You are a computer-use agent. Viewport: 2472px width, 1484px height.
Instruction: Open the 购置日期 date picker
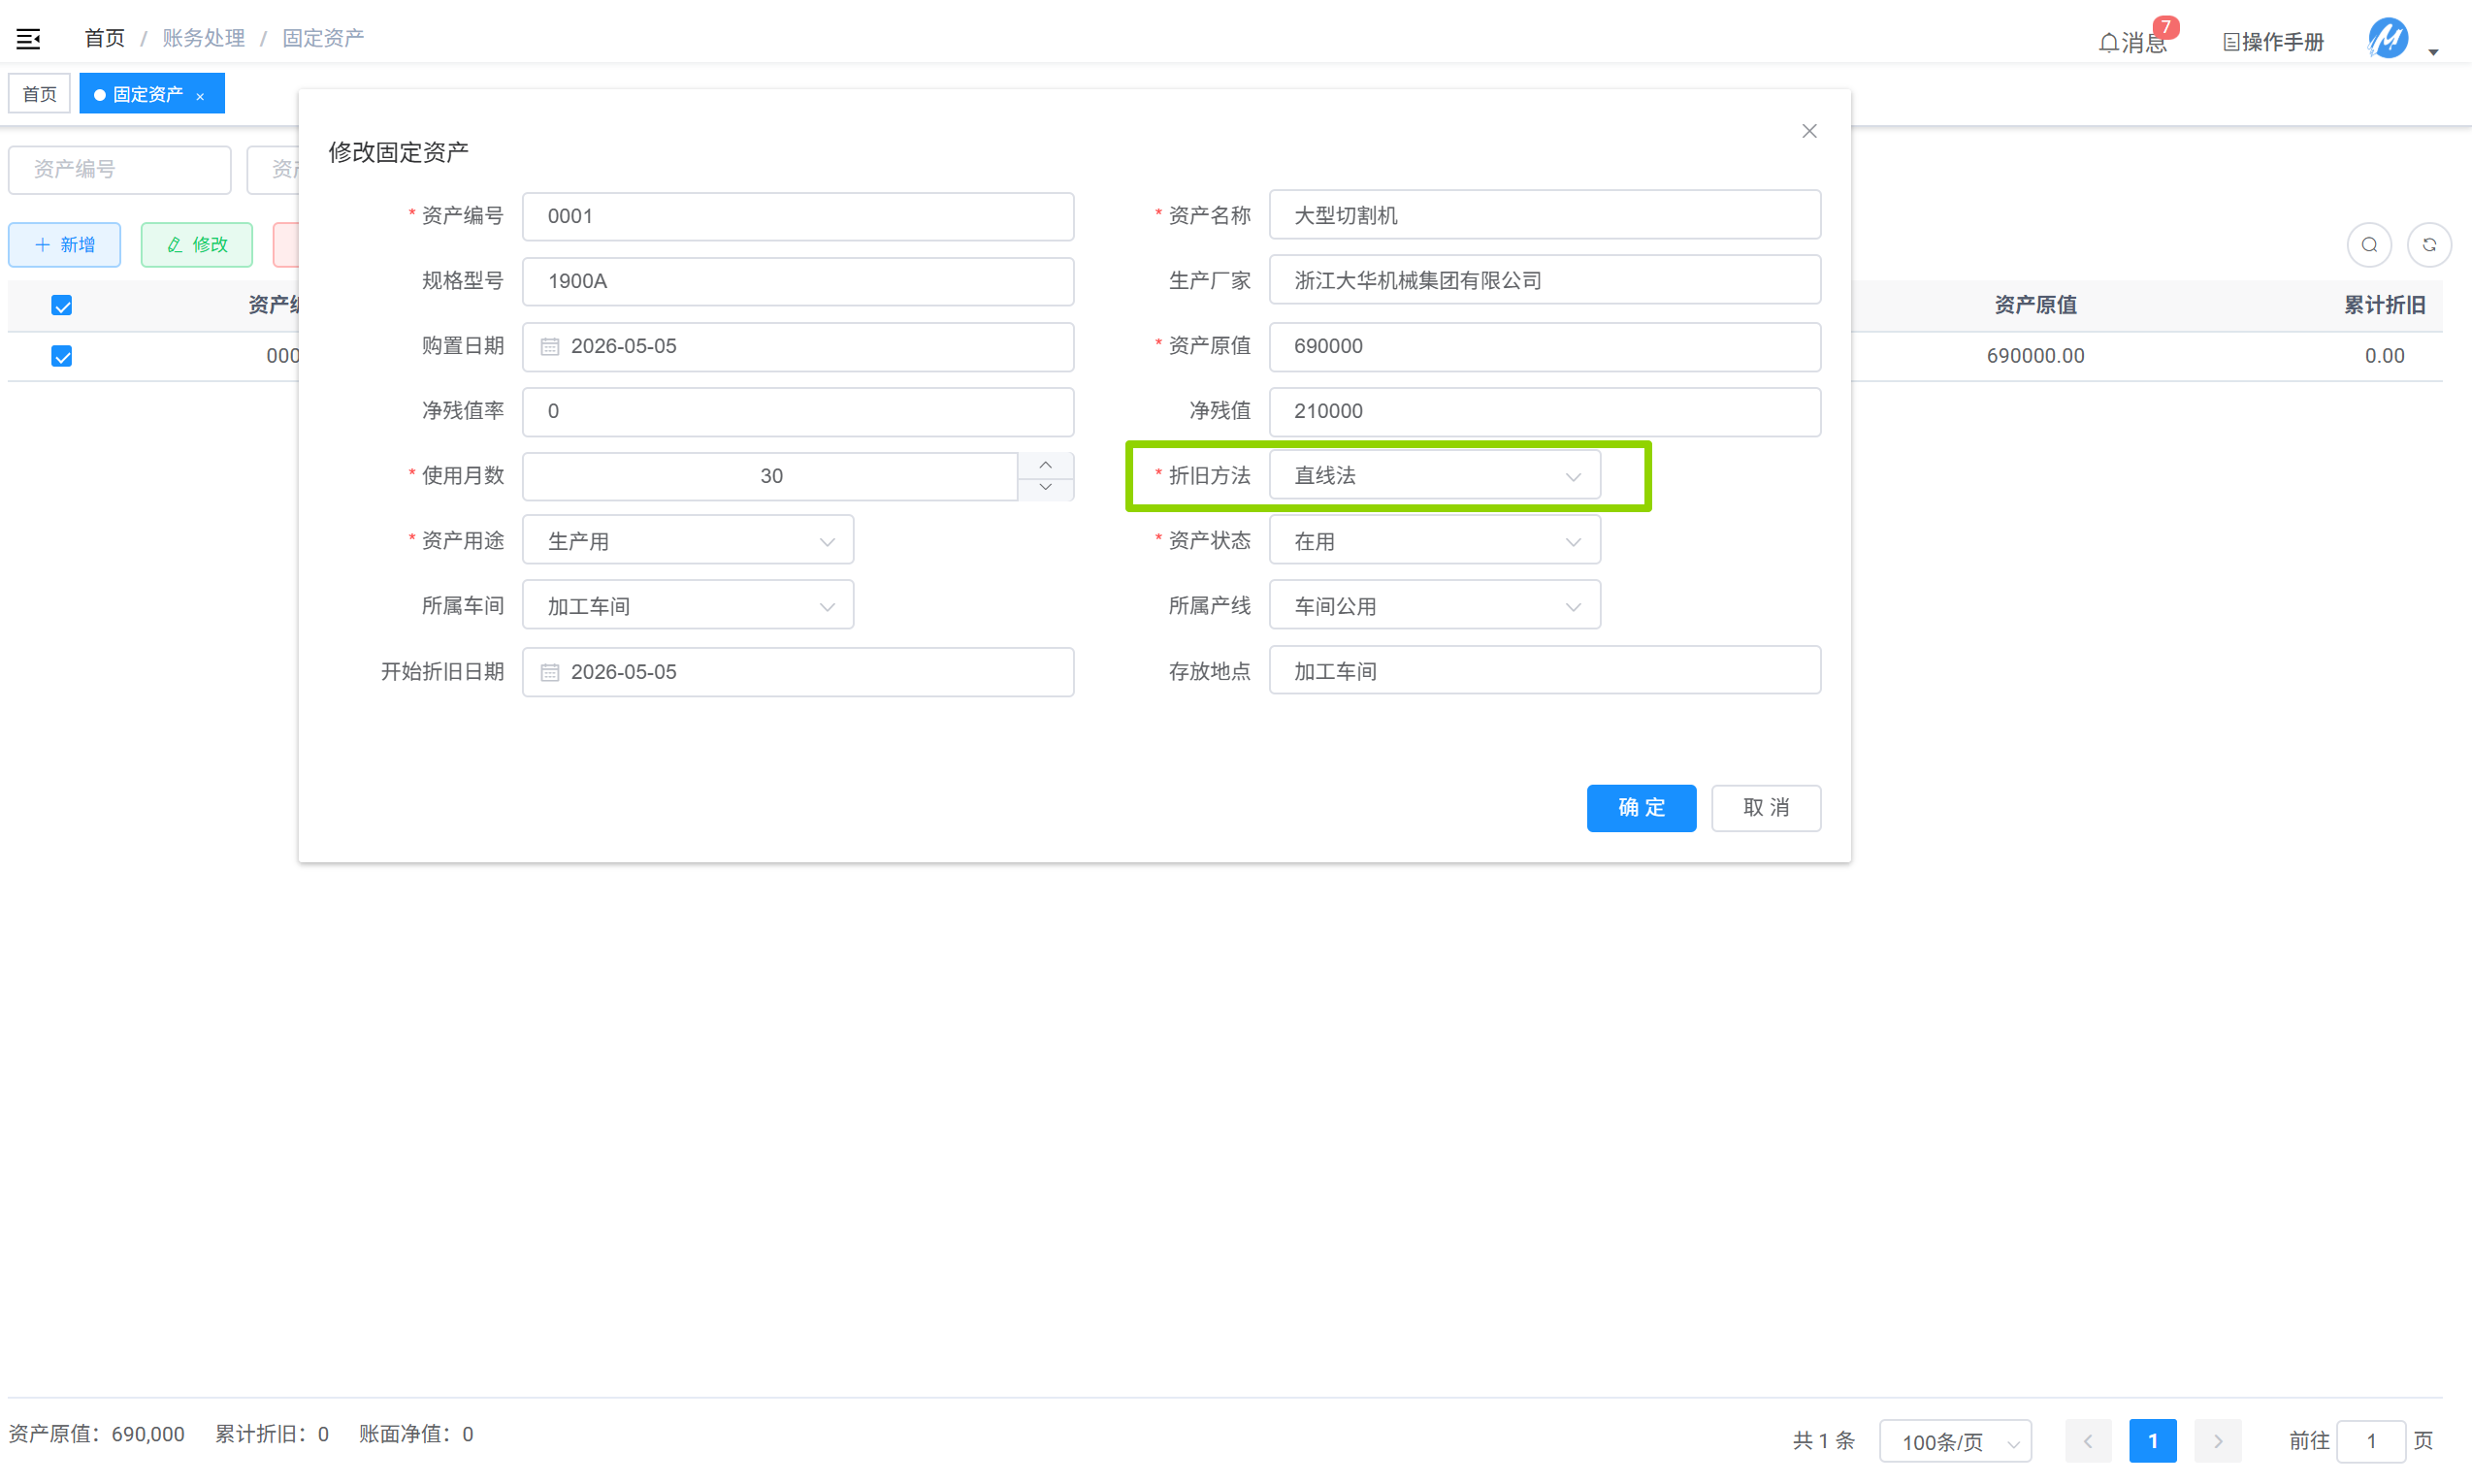[x=797, y=346]
